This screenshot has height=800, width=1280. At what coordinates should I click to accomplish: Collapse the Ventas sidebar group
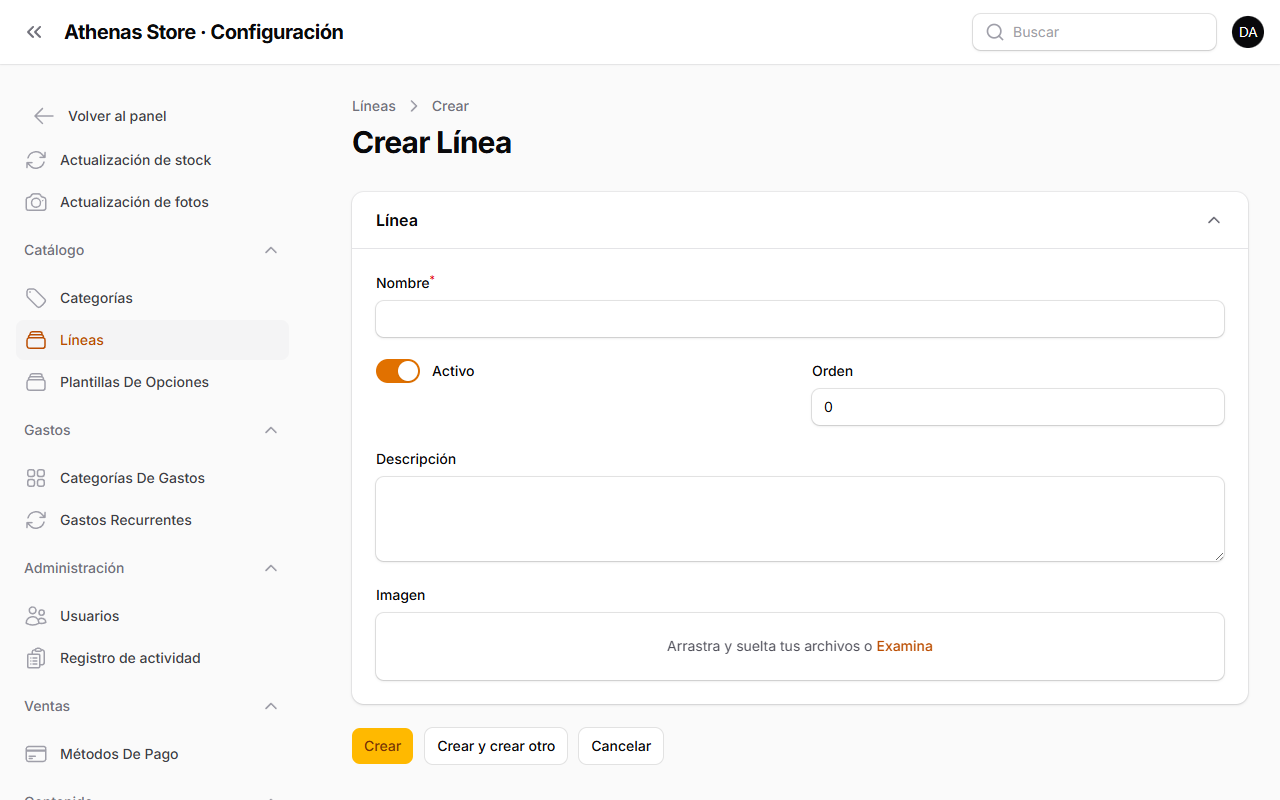click(271, 706)
